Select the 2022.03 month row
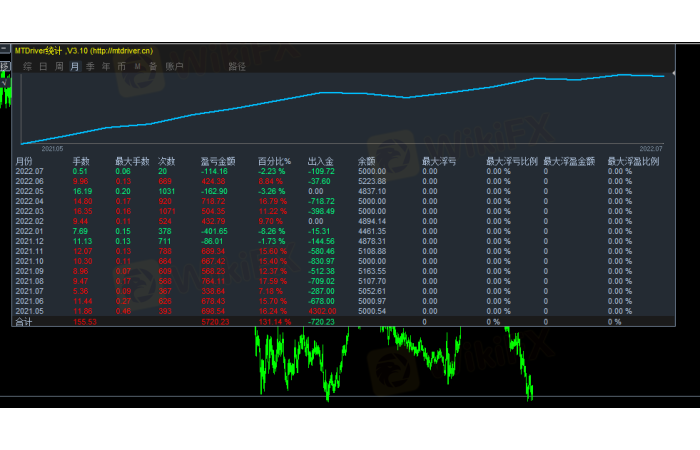 [343, 211]
